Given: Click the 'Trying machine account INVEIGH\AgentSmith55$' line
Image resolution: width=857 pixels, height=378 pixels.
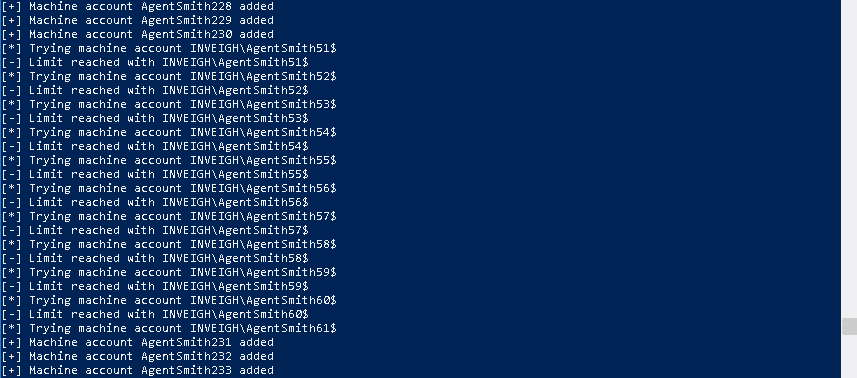Looking at the screenshot, I should pyautogui.click(x=169, y=161).
